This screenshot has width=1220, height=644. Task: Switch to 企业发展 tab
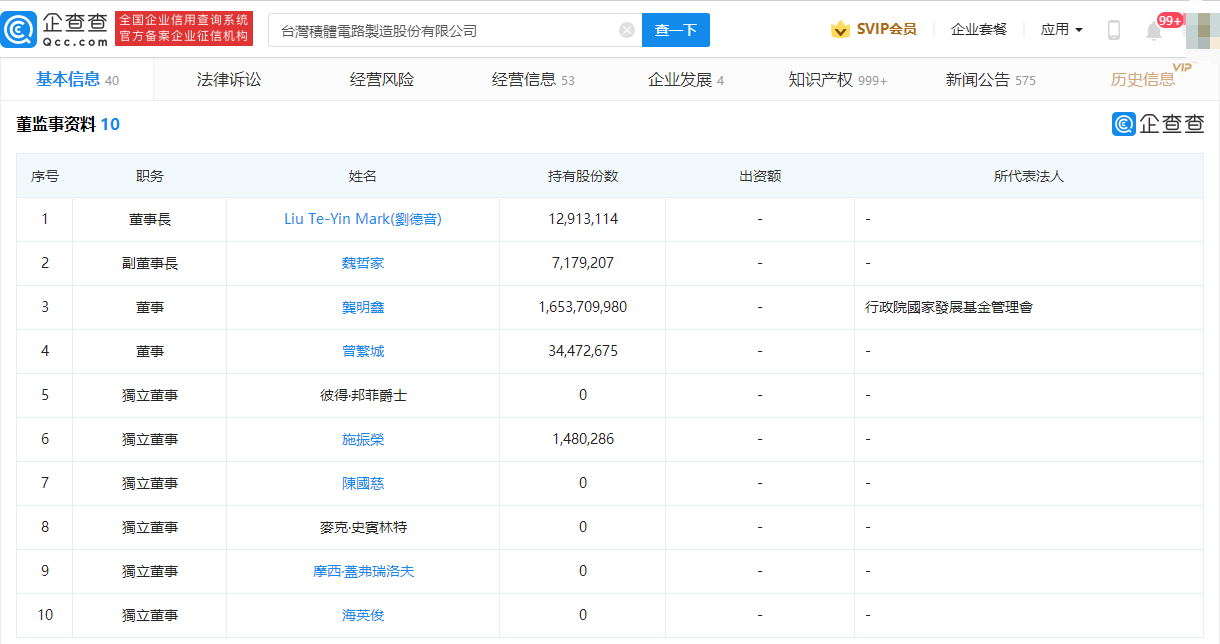click(686, 79)
